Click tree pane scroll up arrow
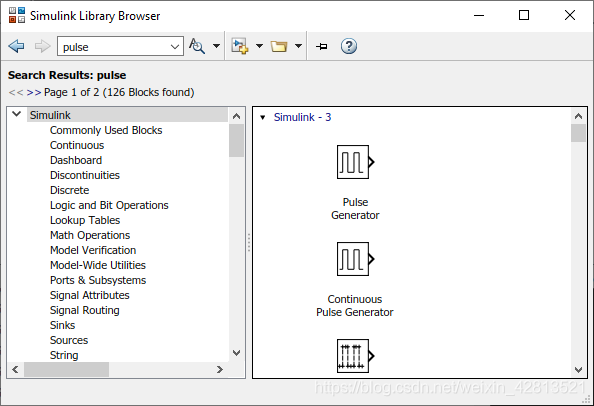This screenshot has height=406, width=594. pyautogui.click(x=236, y=116)
